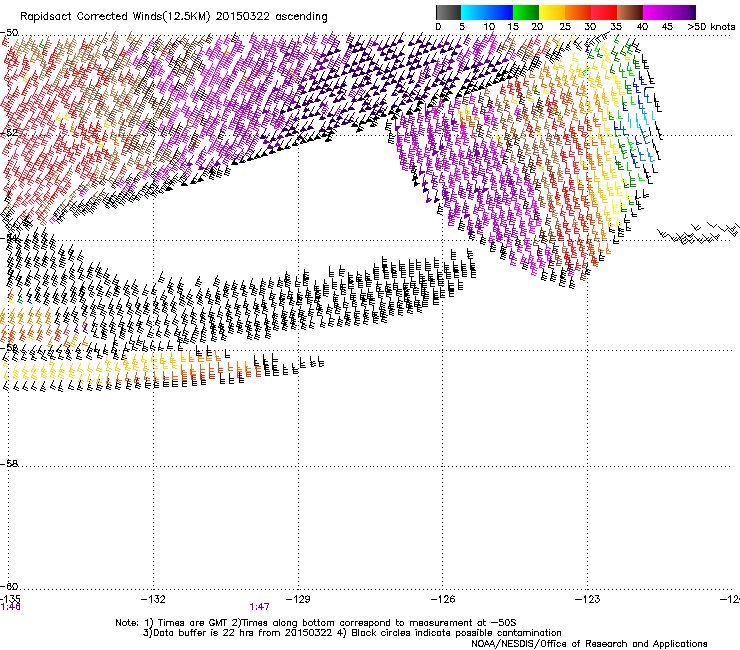The height and width of the screenshot is (650, 740).
Task: Click the '-126' longitude label
Action: coord(443,599)
